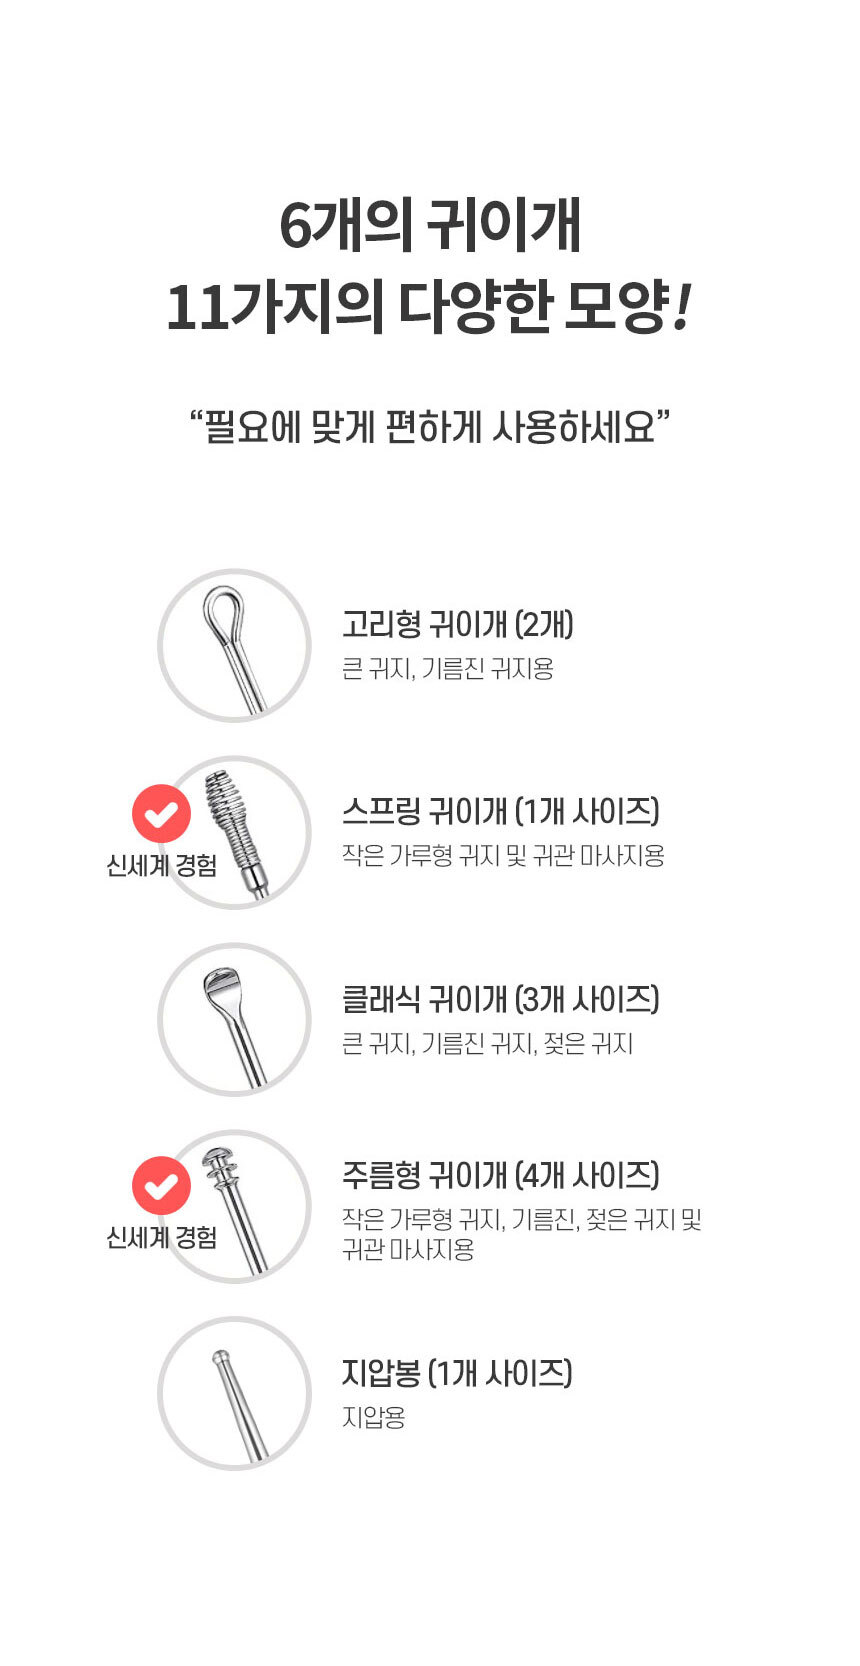Select '주름형 귀이개 (4개 사이즈)' title
860x1666 pixels.
500,1175
